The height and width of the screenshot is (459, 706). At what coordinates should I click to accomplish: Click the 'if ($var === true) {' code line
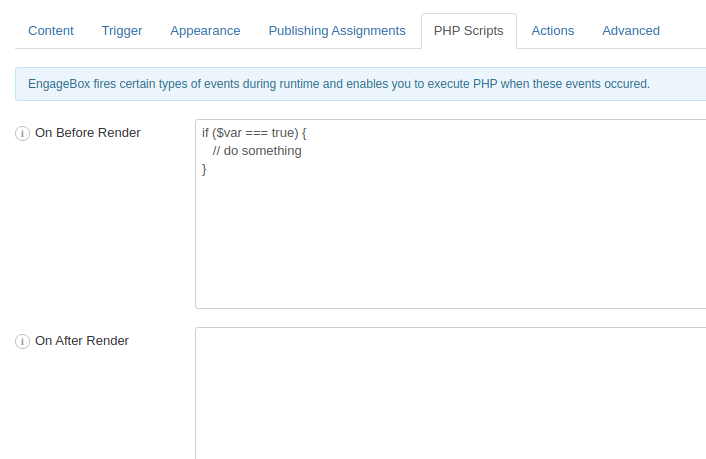coord(254,133)
